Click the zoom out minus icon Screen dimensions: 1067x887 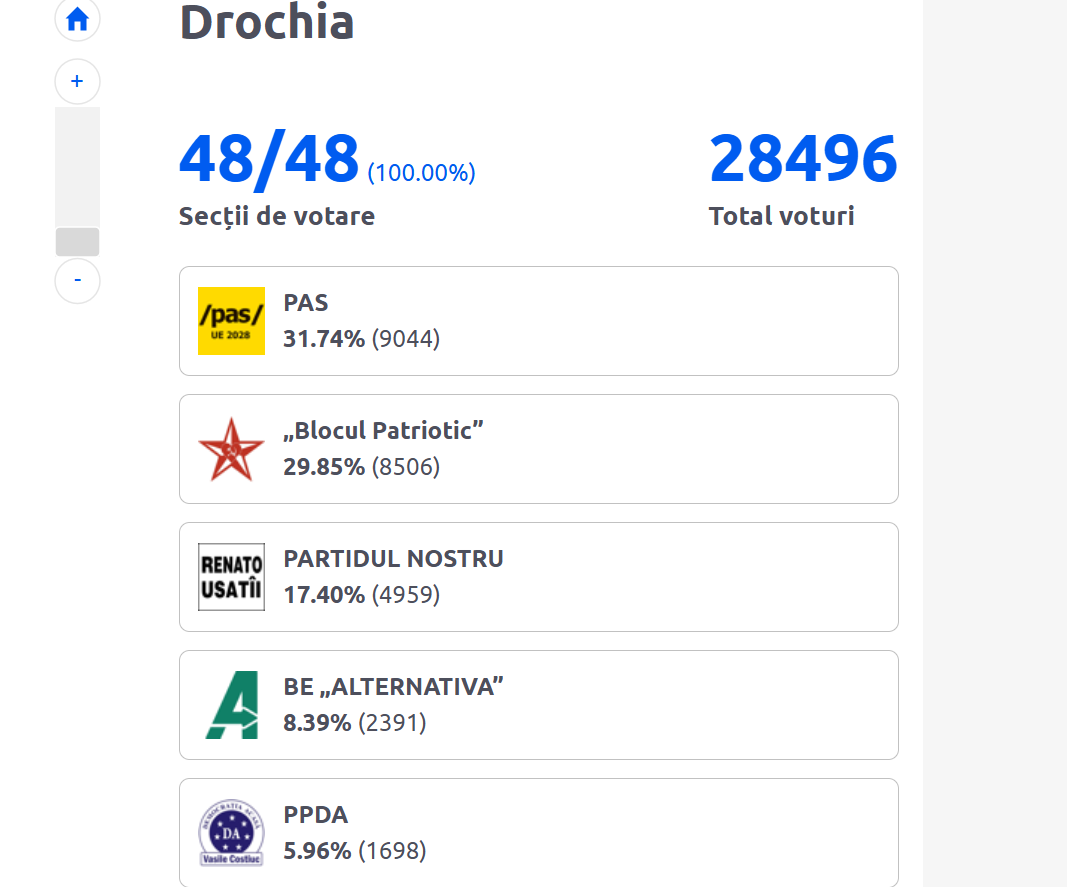[77, 281]
